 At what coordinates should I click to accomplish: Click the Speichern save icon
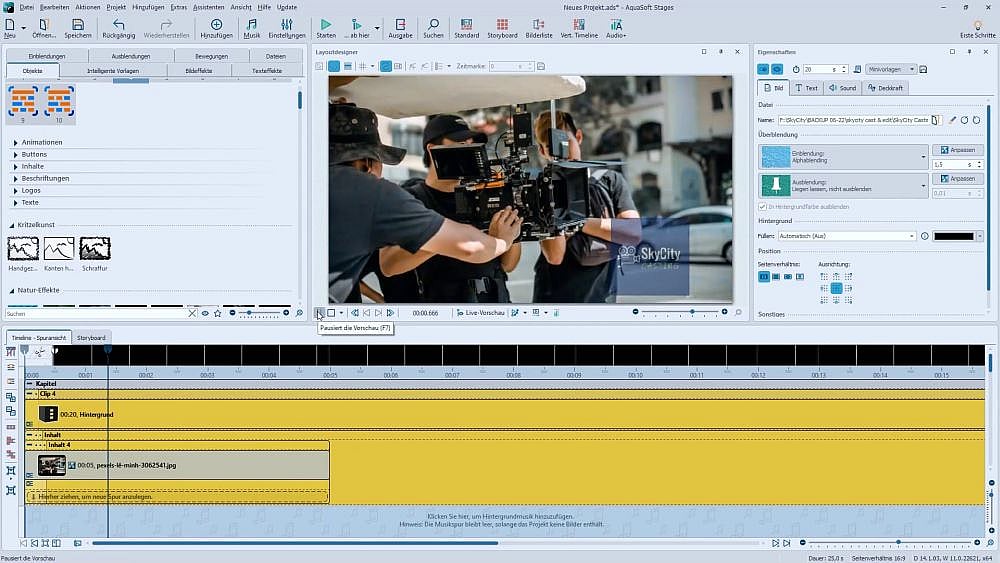point(78,25)
